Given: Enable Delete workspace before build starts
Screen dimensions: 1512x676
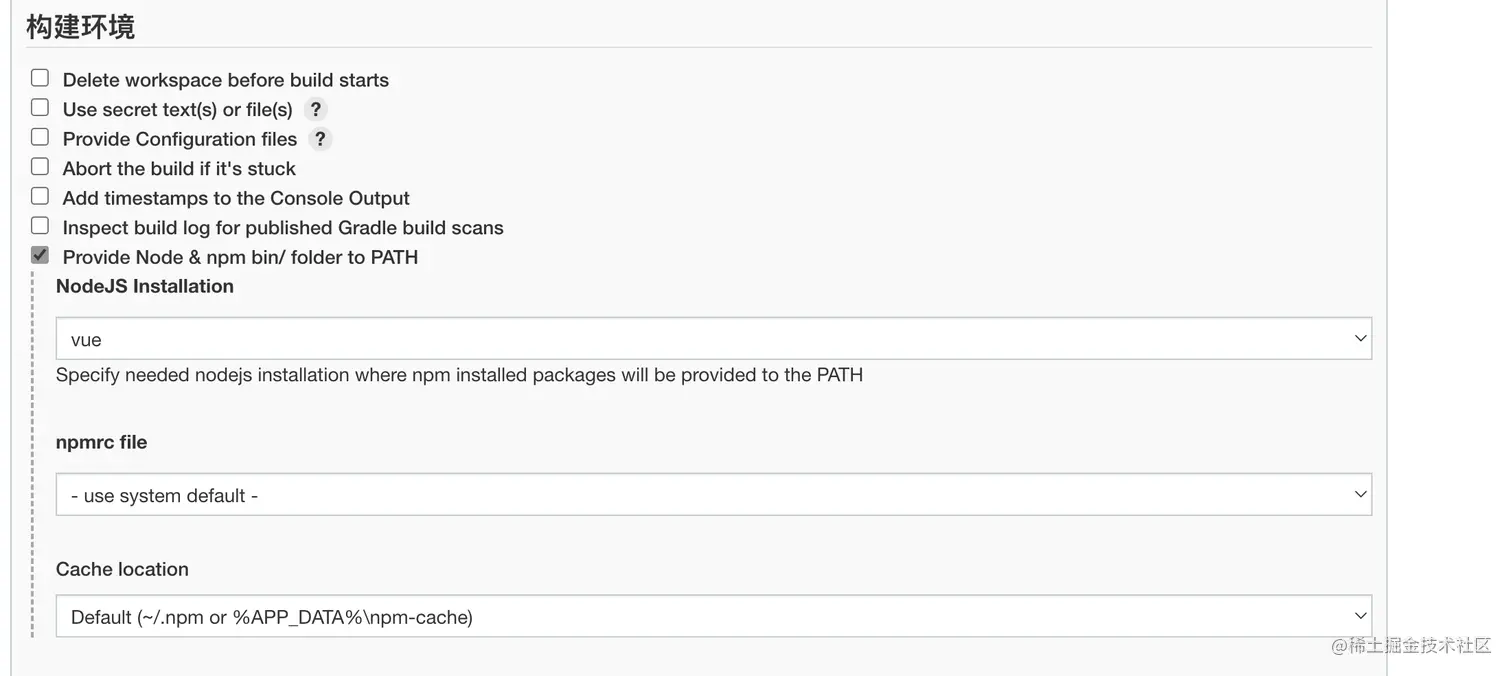Looking at the screenshot, I should [x=40, y=78].
